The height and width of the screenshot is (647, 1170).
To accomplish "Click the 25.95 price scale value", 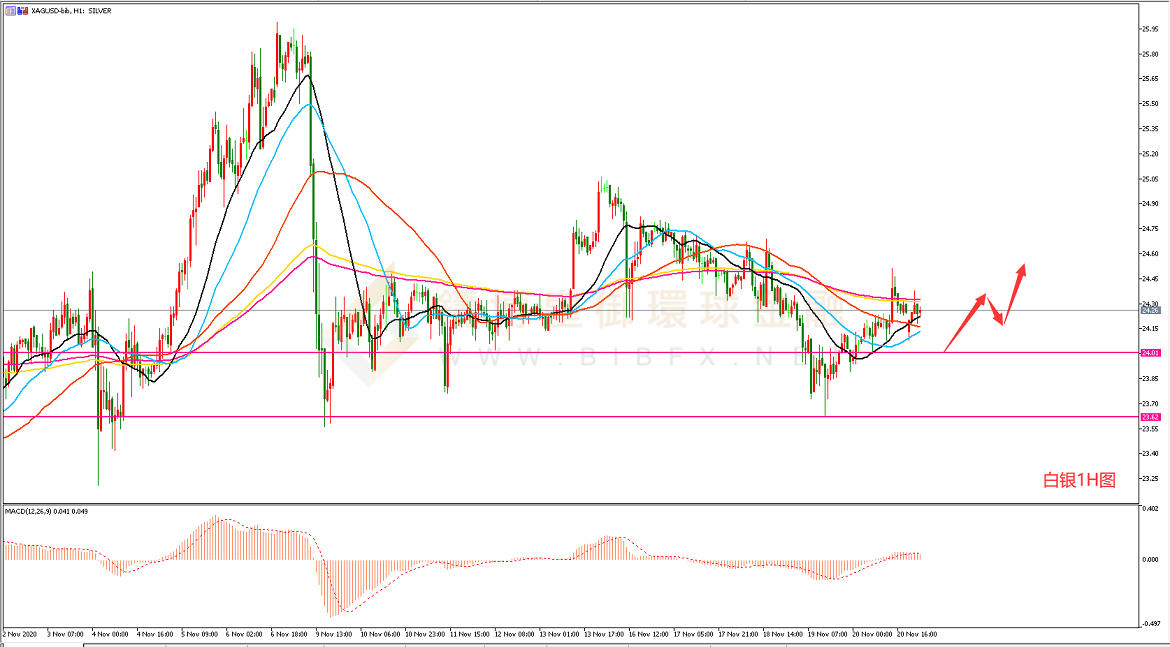I will point(1149,28).
